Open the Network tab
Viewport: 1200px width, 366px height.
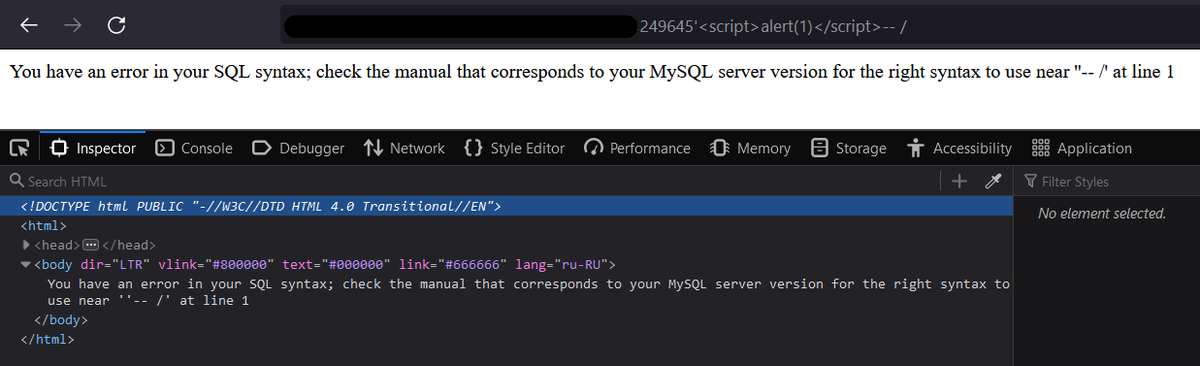tap(404, 148)
